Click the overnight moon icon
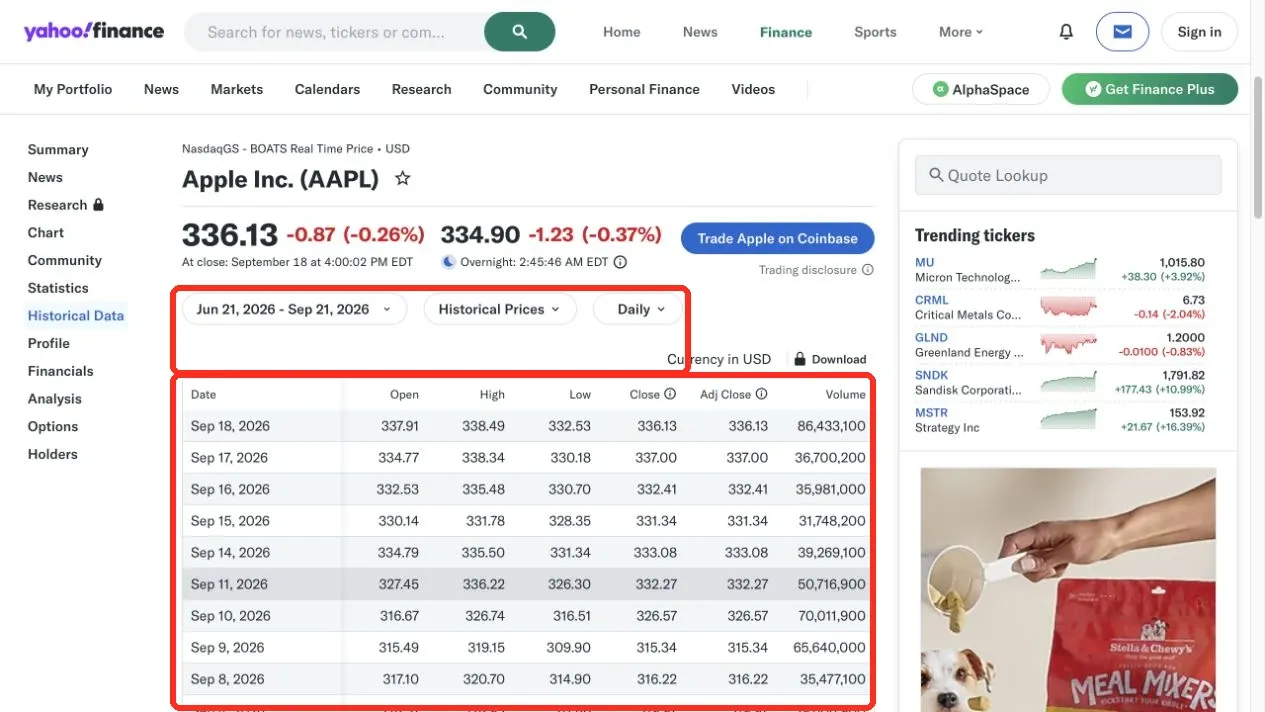This screenshot has height=712, width=1265. 449,263
